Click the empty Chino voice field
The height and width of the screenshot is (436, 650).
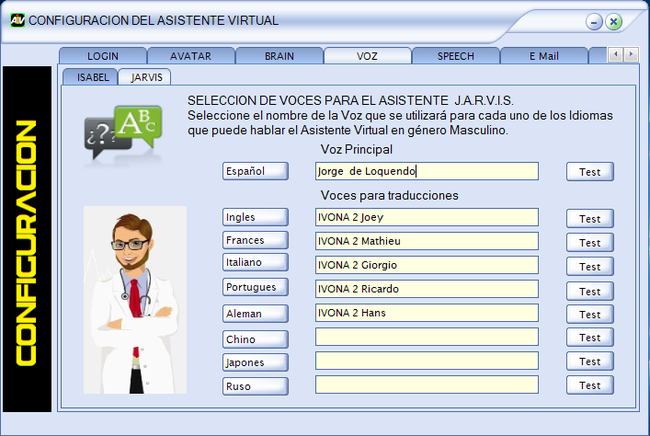(427, 337)
